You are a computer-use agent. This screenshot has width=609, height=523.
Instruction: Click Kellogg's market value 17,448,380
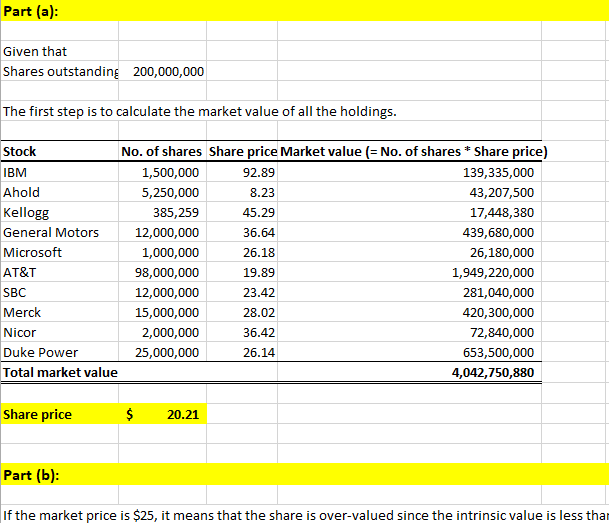[501, 212]
